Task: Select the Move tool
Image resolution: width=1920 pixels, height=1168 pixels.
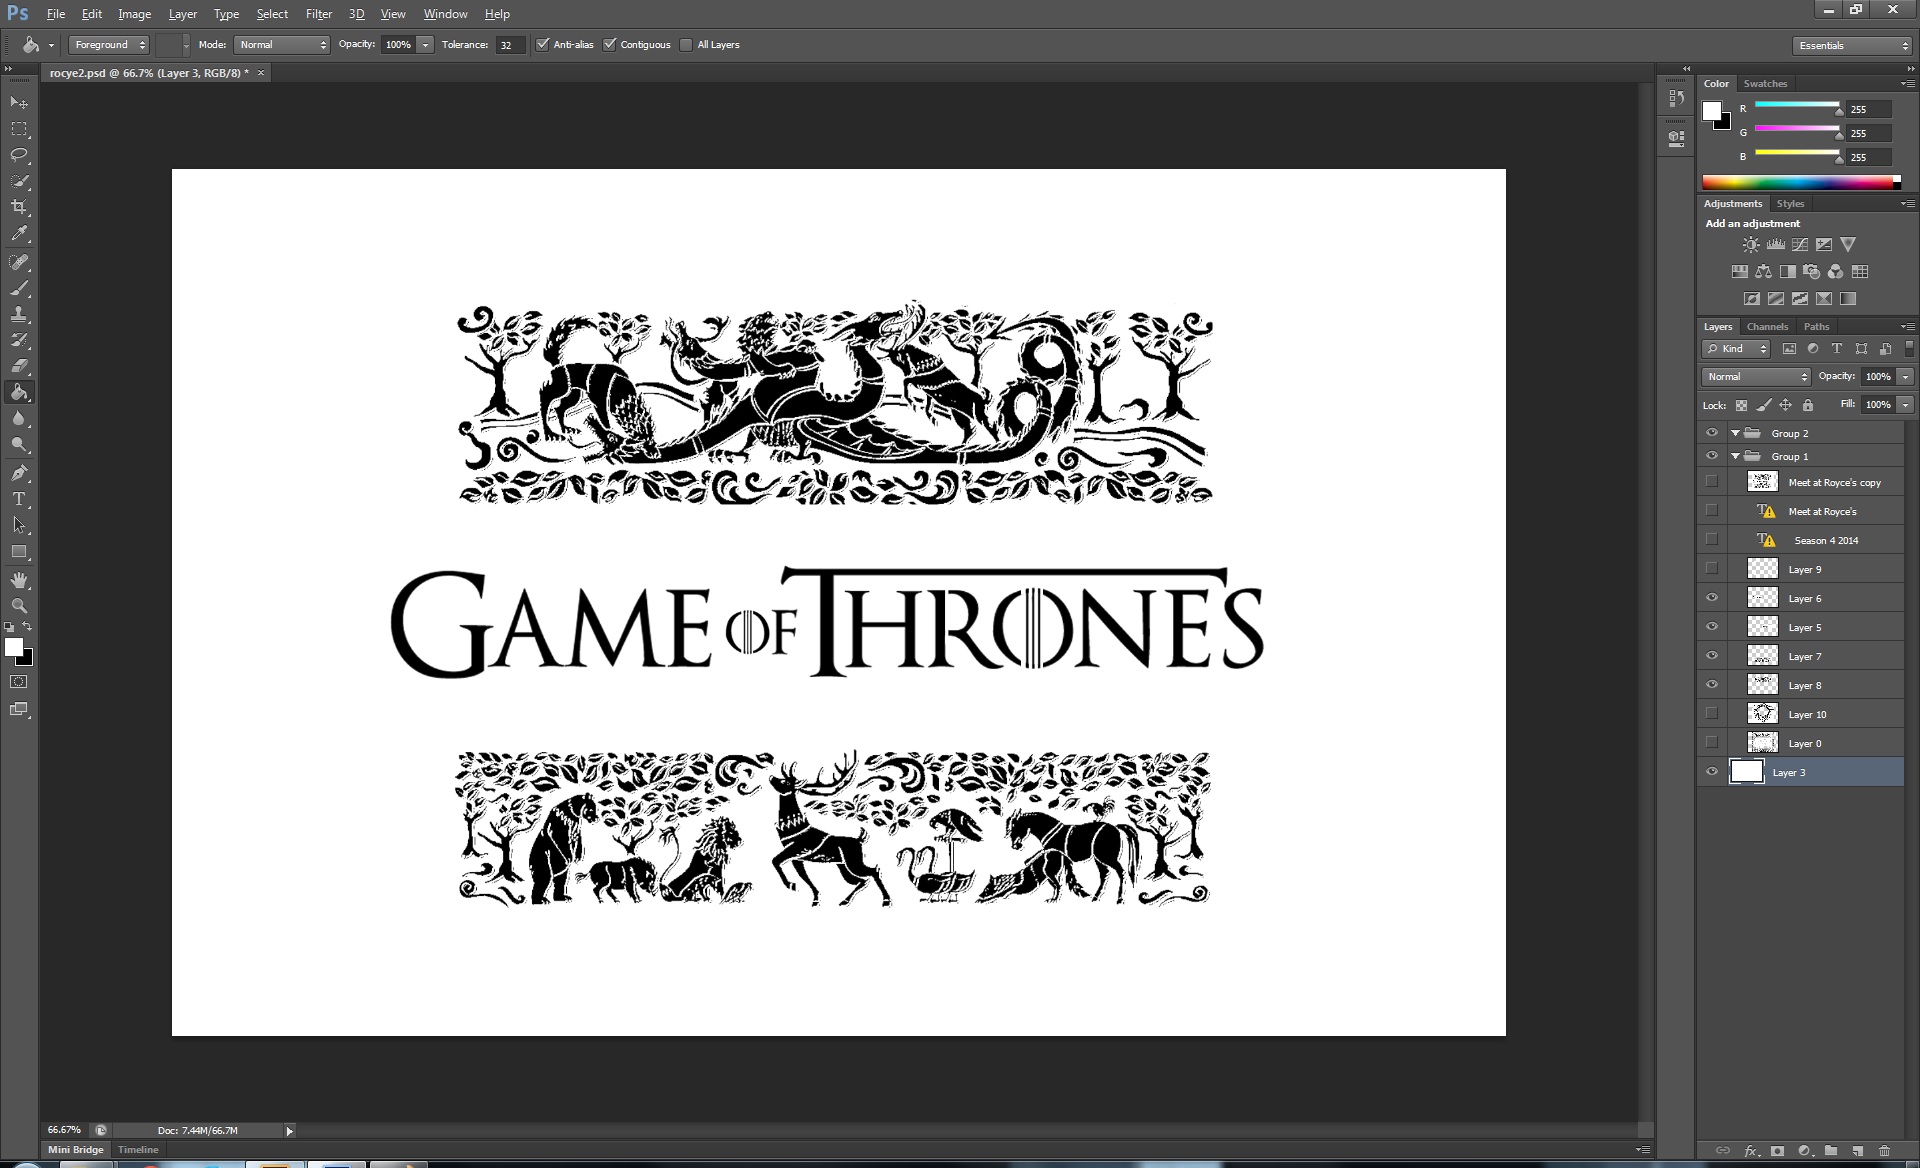Action: 19,103
